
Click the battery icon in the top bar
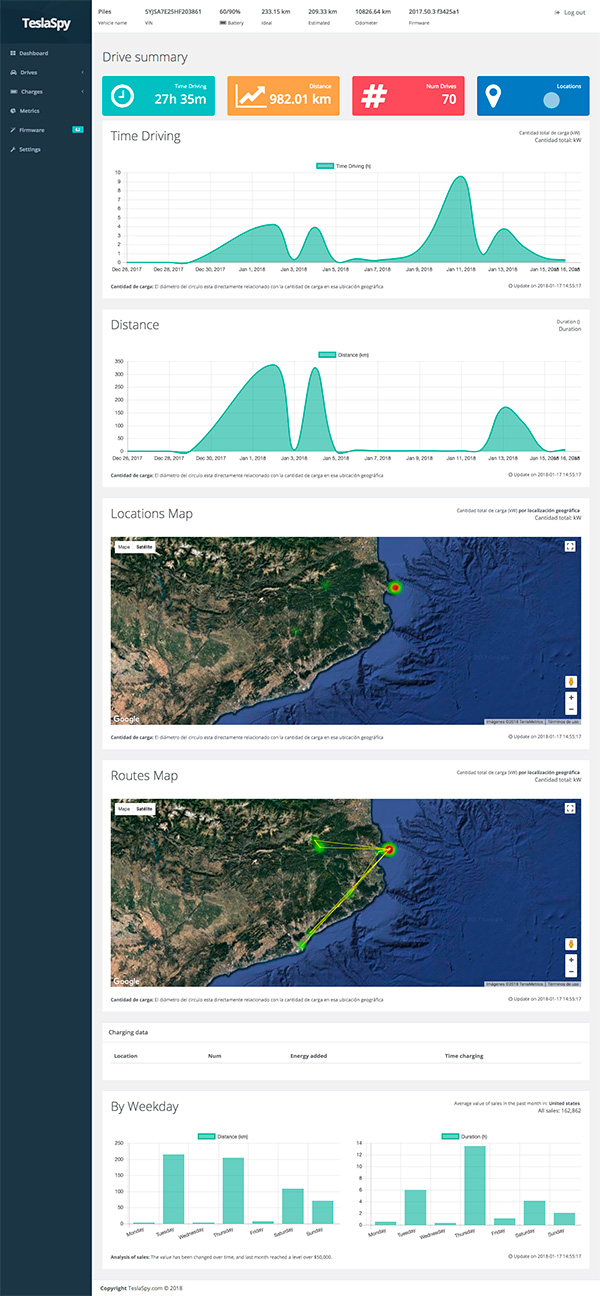pyautogui.click(x=224, y=21)
